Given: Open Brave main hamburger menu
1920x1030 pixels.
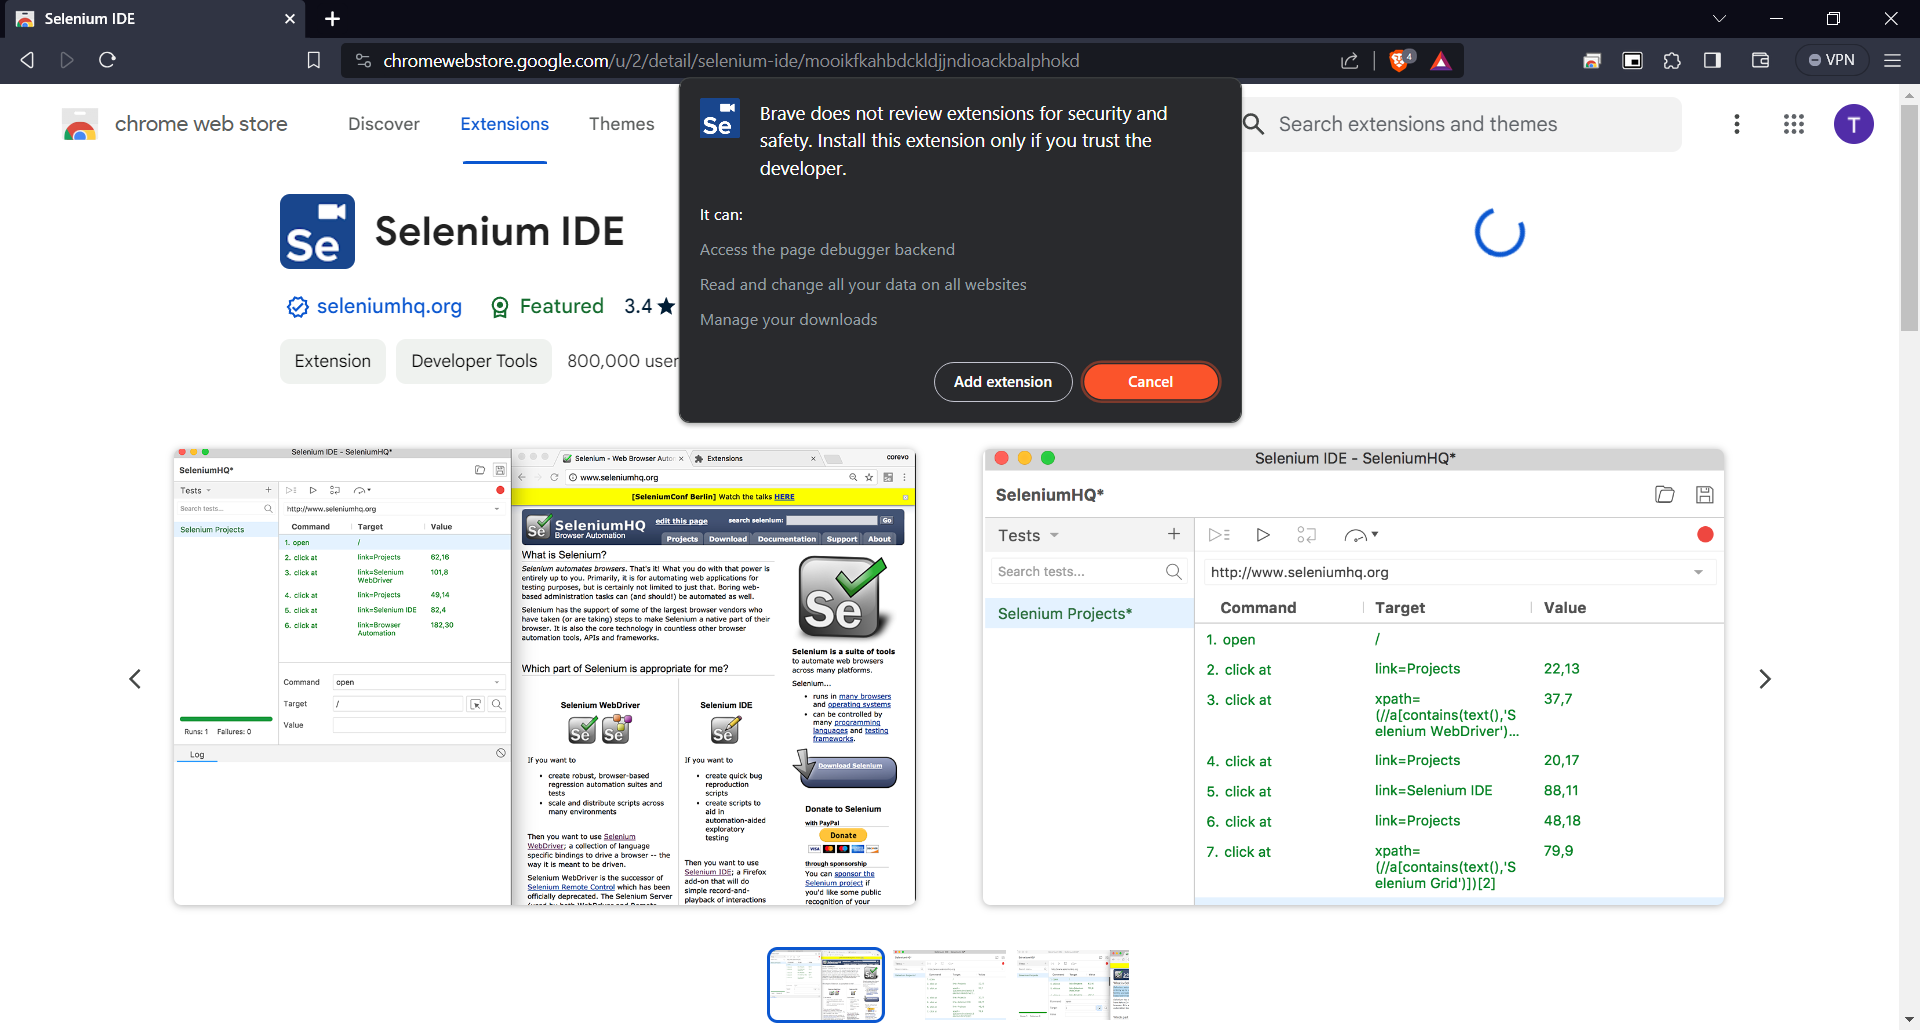Looking at the screenshot, I should pyautogui.click(x=1892, y=61).
